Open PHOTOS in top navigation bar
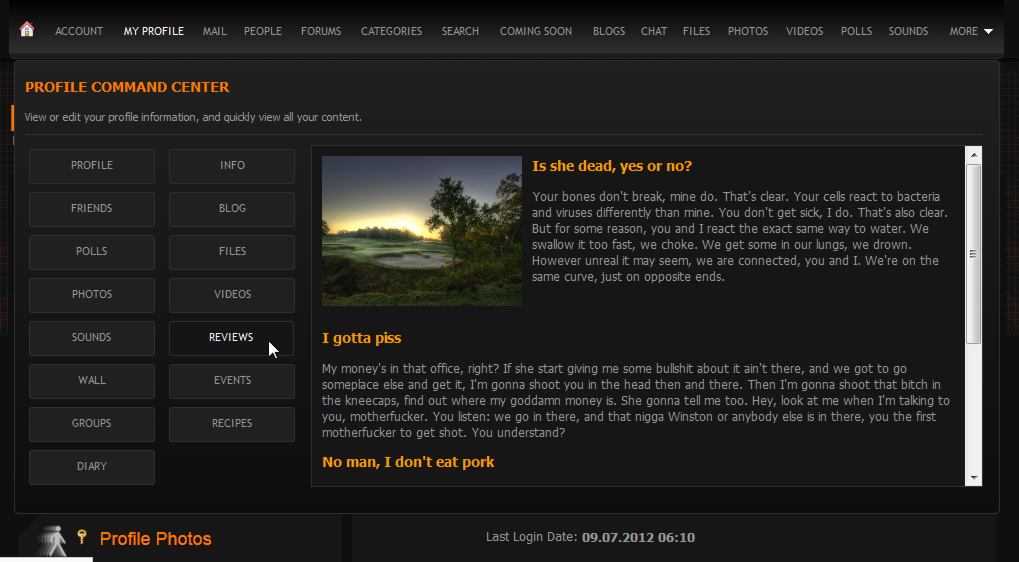The image size is (1019, 562). [x=747, y=31]
